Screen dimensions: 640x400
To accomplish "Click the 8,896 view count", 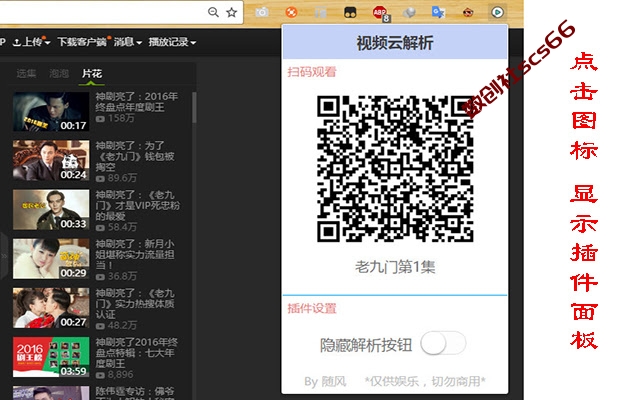I will (x=120, y=374).
